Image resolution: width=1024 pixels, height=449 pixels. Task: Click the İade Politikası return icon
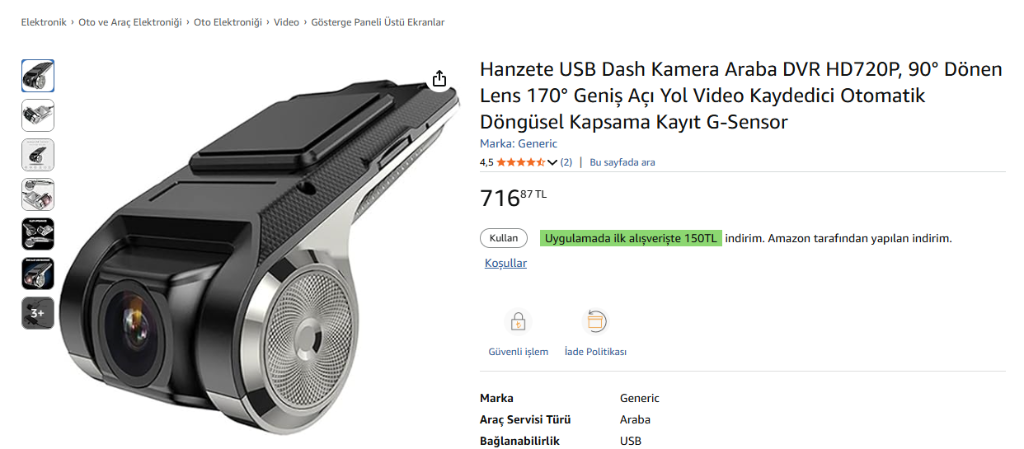pyautogui.click(x=596, y=322)
